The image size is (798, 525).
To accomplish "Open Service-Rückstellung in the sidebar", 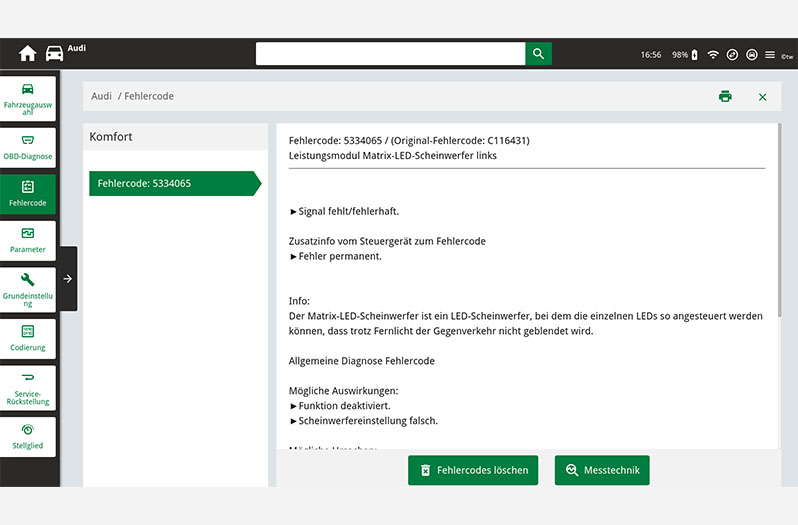I will coord(28,388).
